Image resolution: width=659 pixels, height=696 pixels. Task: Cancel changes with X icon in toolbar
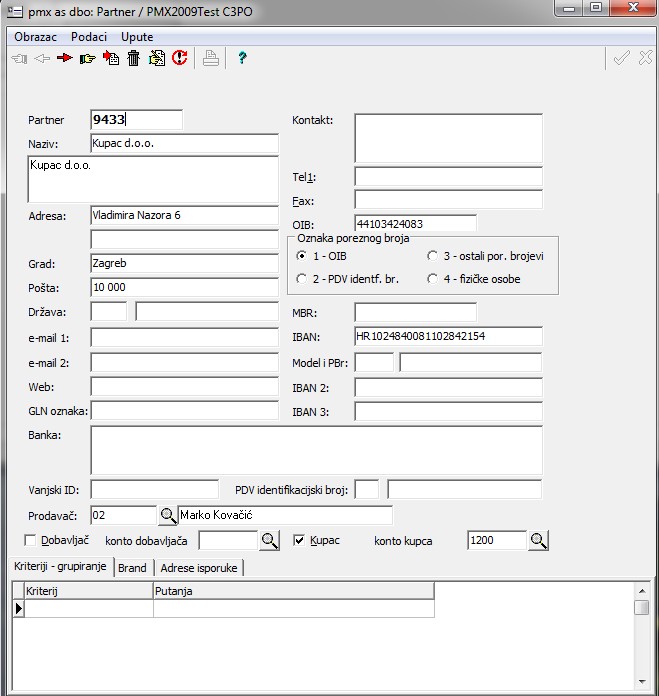pyautogui.click(x=646, y=58)
